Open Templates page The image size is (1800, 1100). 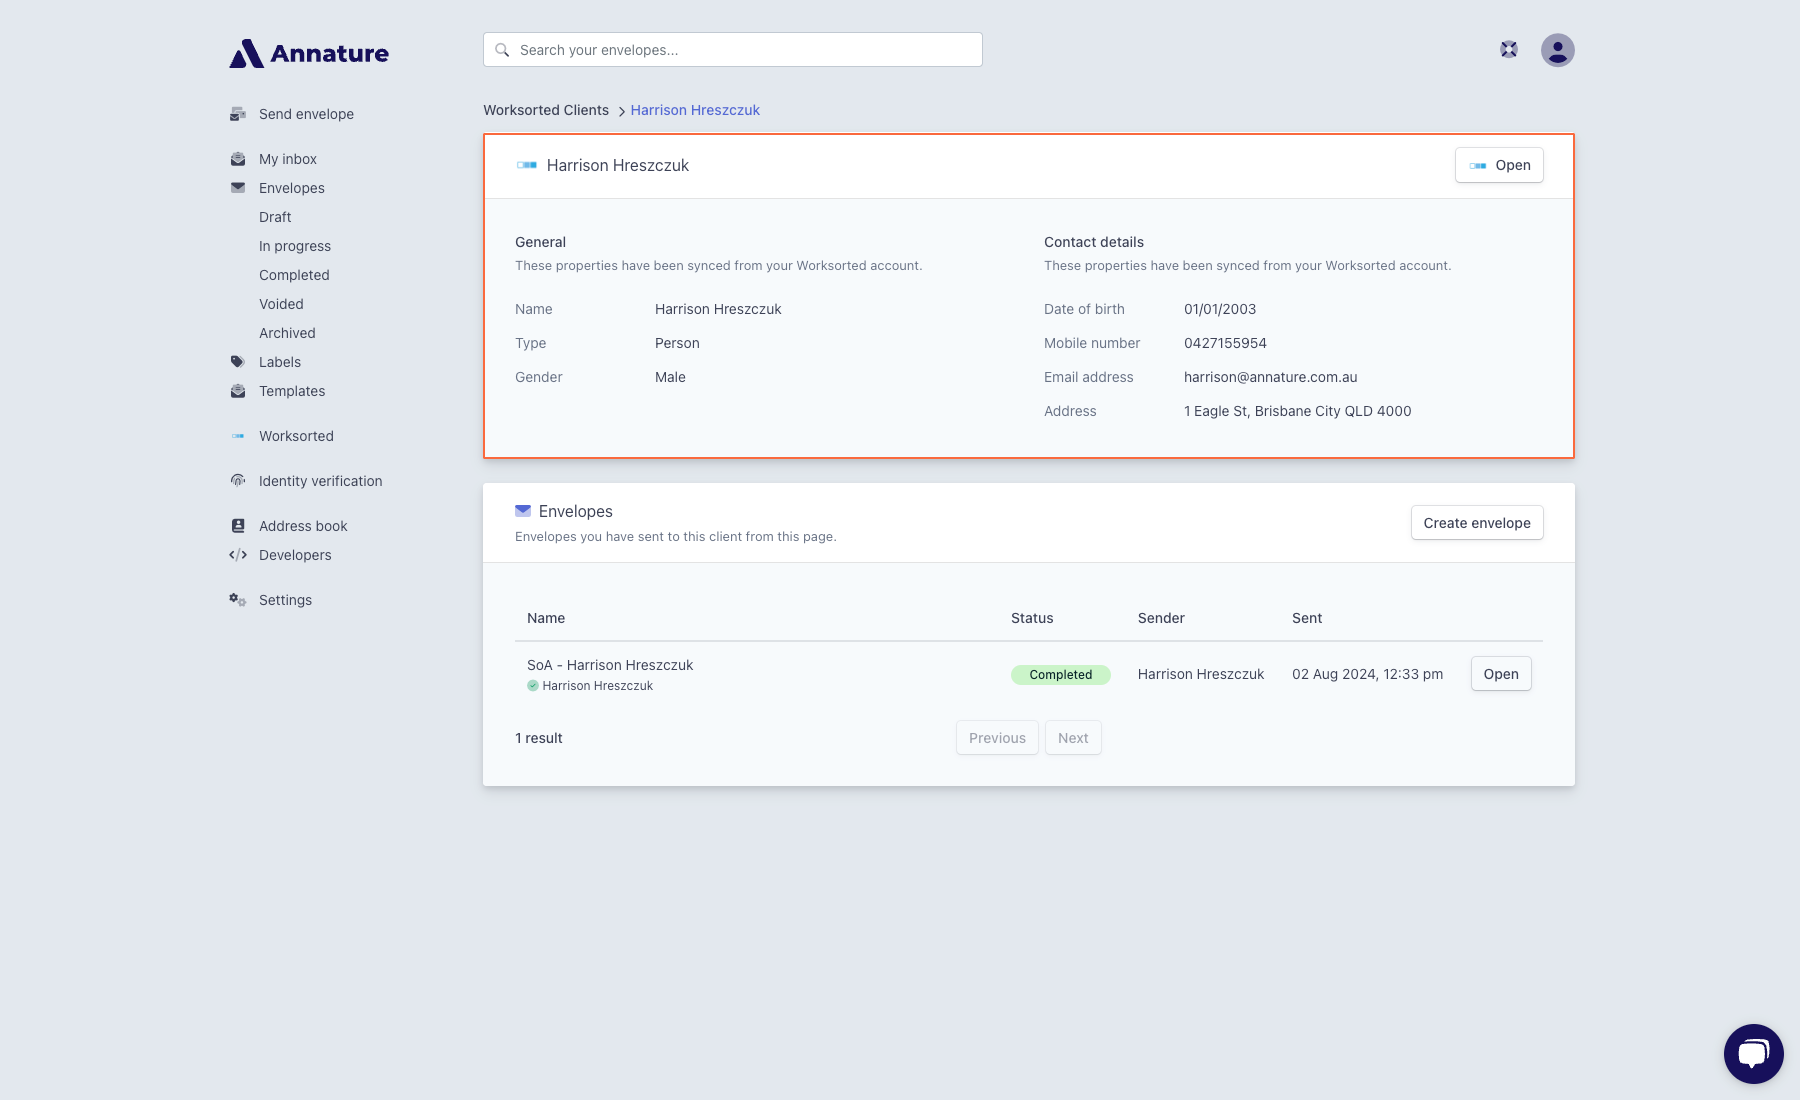pyautogui.click(x=292, y=391)
